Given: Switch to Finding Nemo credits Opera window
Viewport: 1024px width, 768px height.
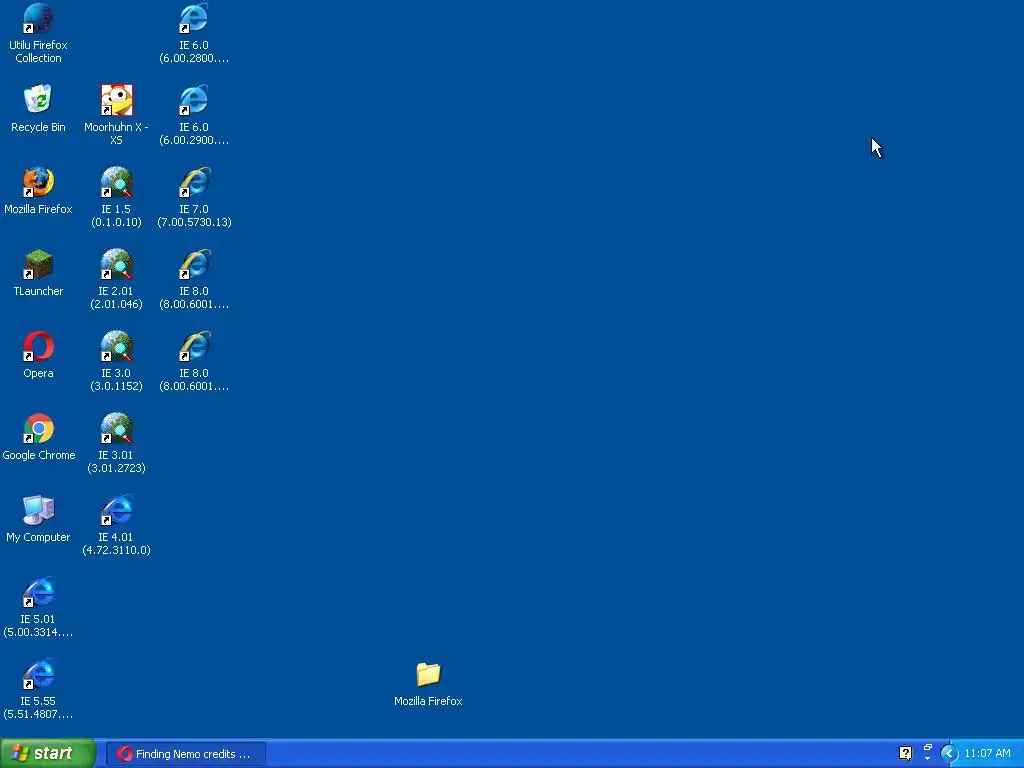Looking at the screenshot, I should point(185,754).
